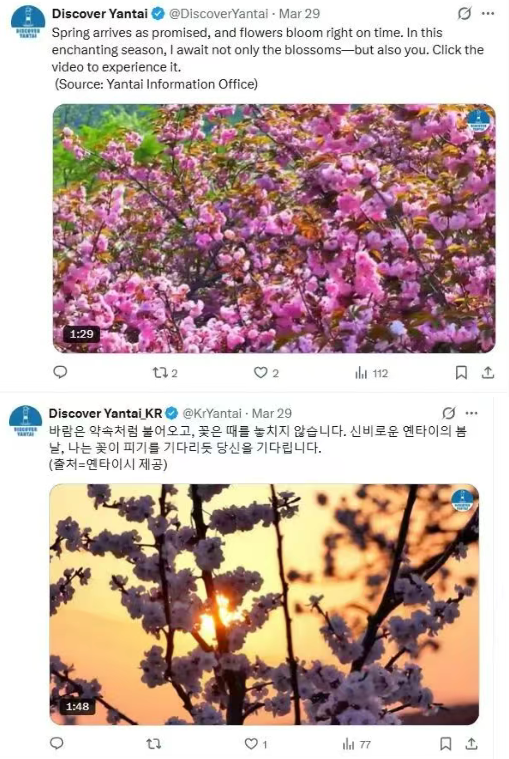
Task: Open Grok icon on the Discover Yantai tweet
Action: point(464,14)
